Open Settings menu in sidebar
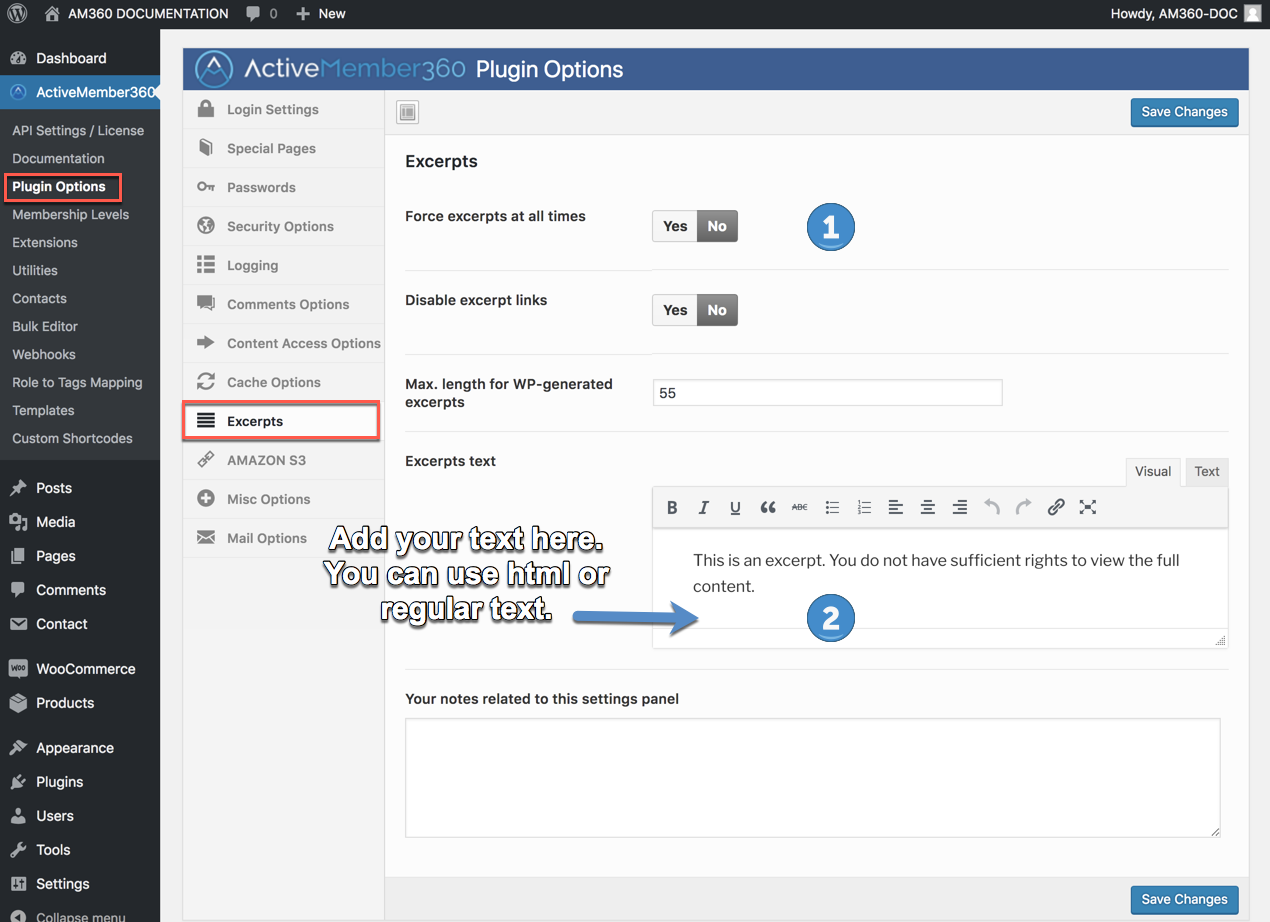Viewport: 1270px width, 922px height. 63,884
